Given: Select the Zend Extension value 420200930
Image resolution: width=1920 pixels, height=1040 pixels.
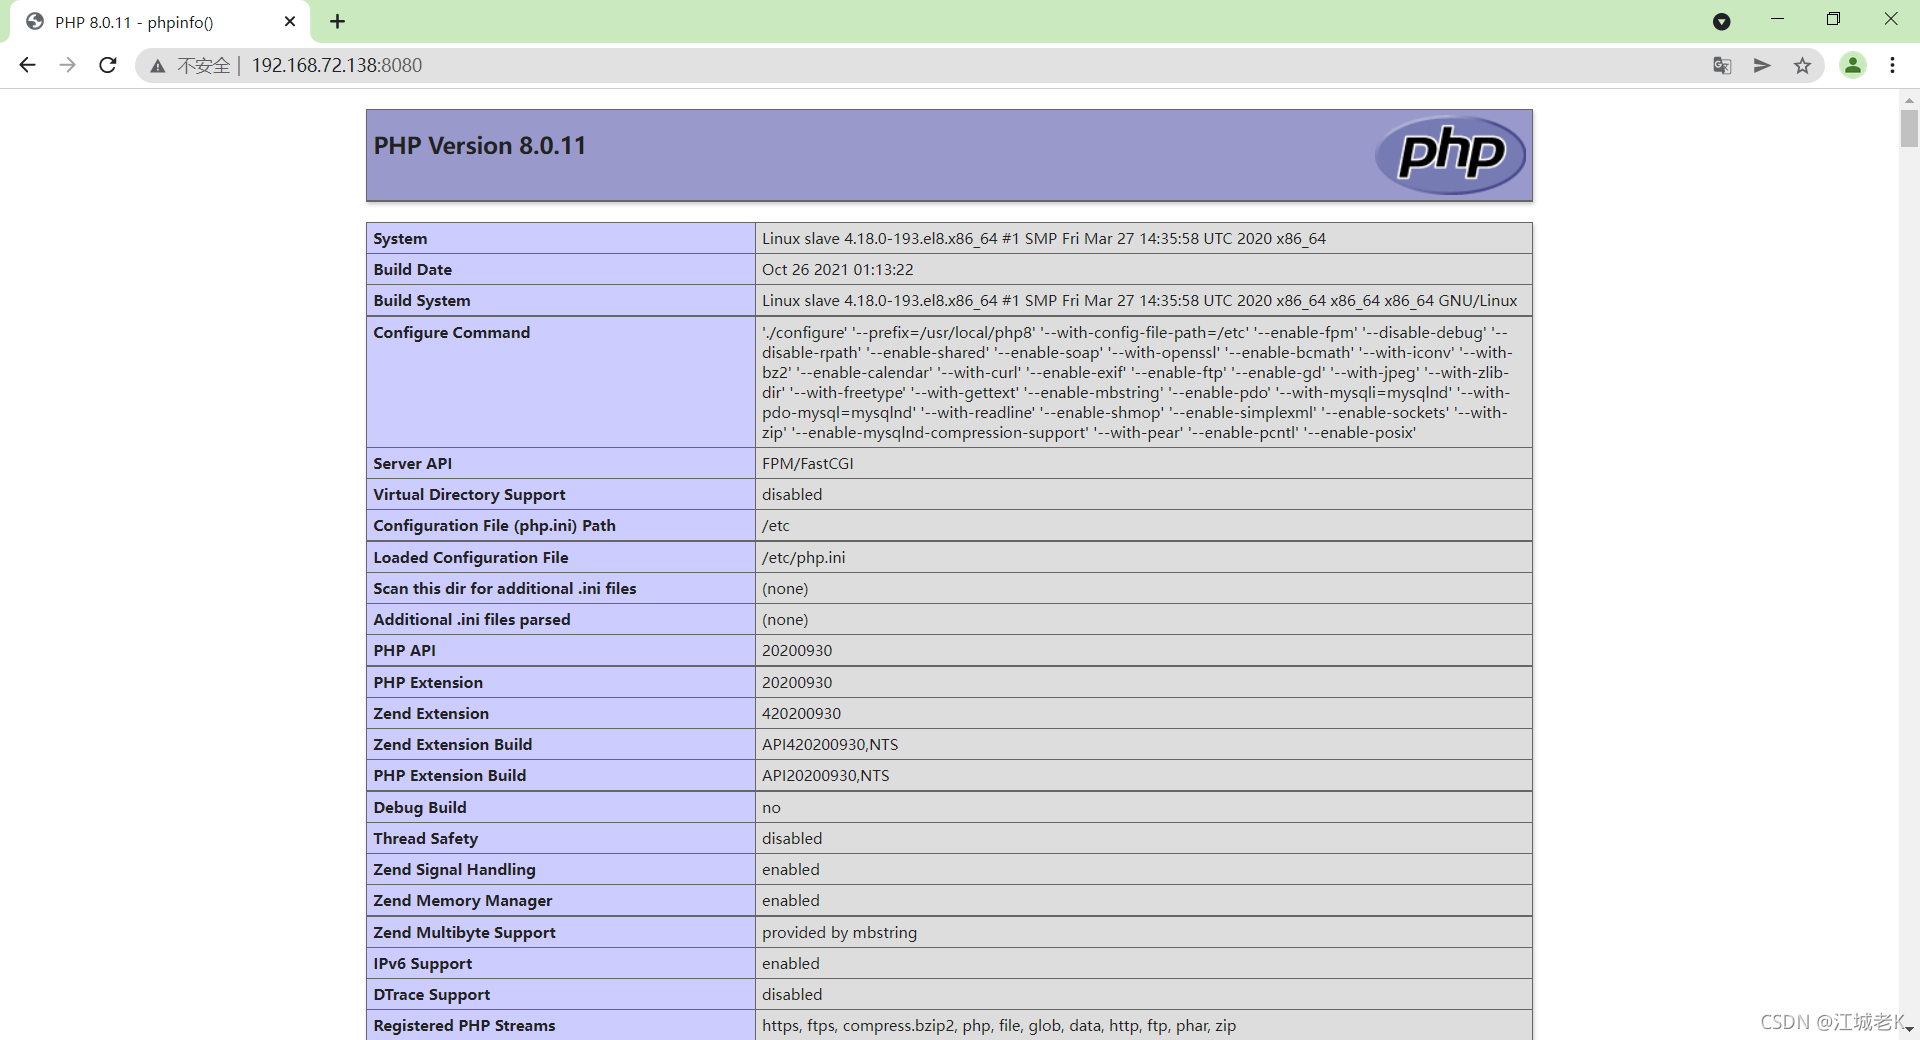Looking at the screenshot, I should [802, 714].
